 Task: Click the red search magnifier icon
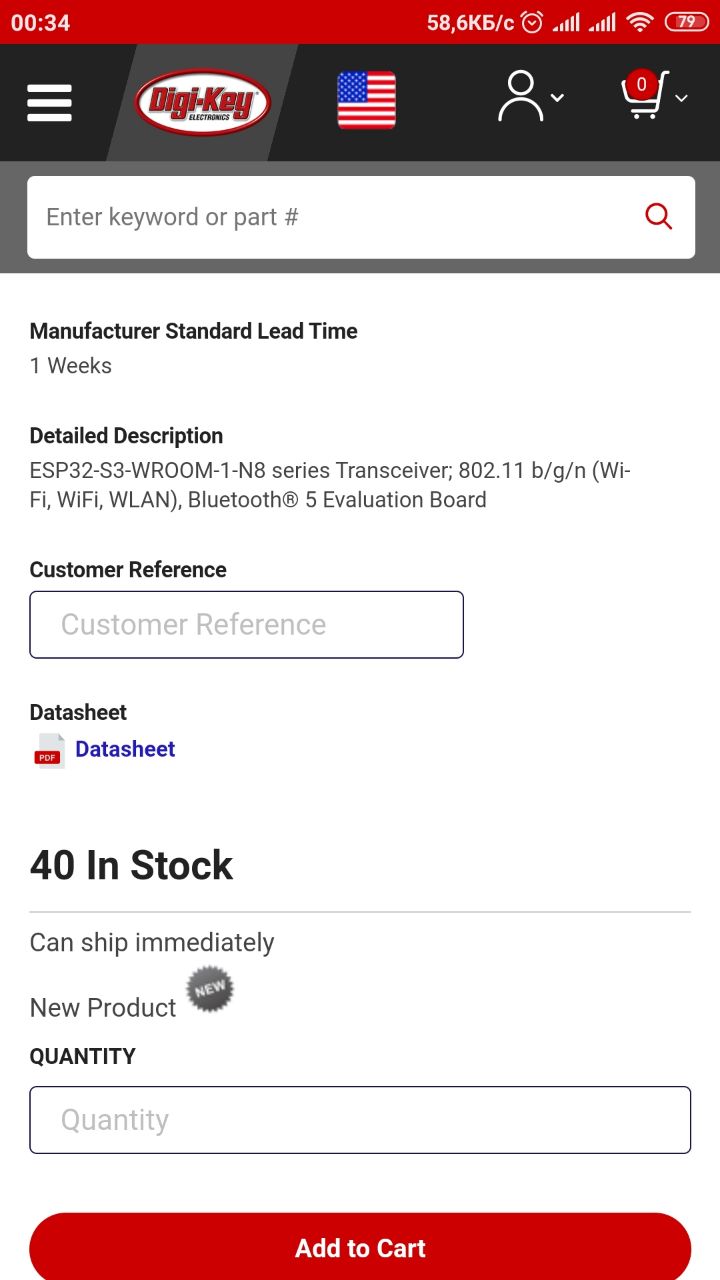(658, 216)
